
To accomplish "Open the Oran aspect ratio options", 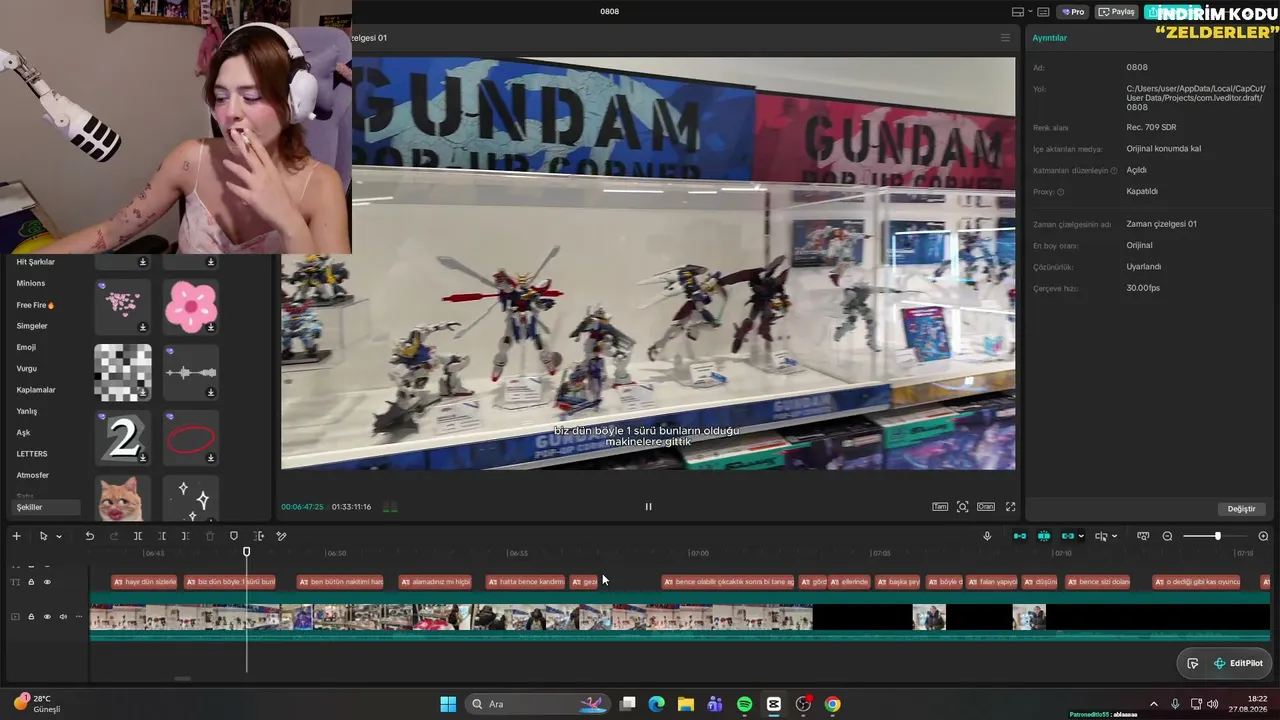I will (986, 507).
